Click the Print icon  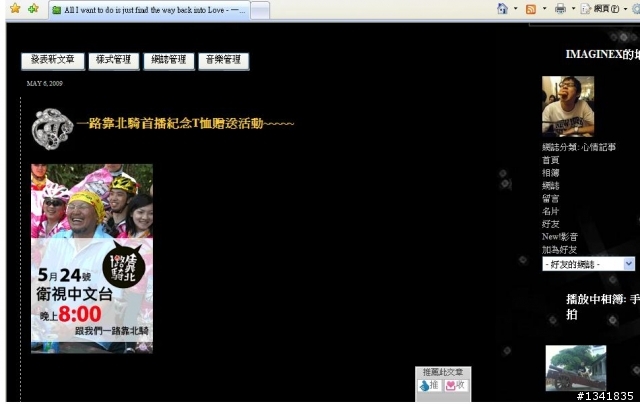click(560, 9)
